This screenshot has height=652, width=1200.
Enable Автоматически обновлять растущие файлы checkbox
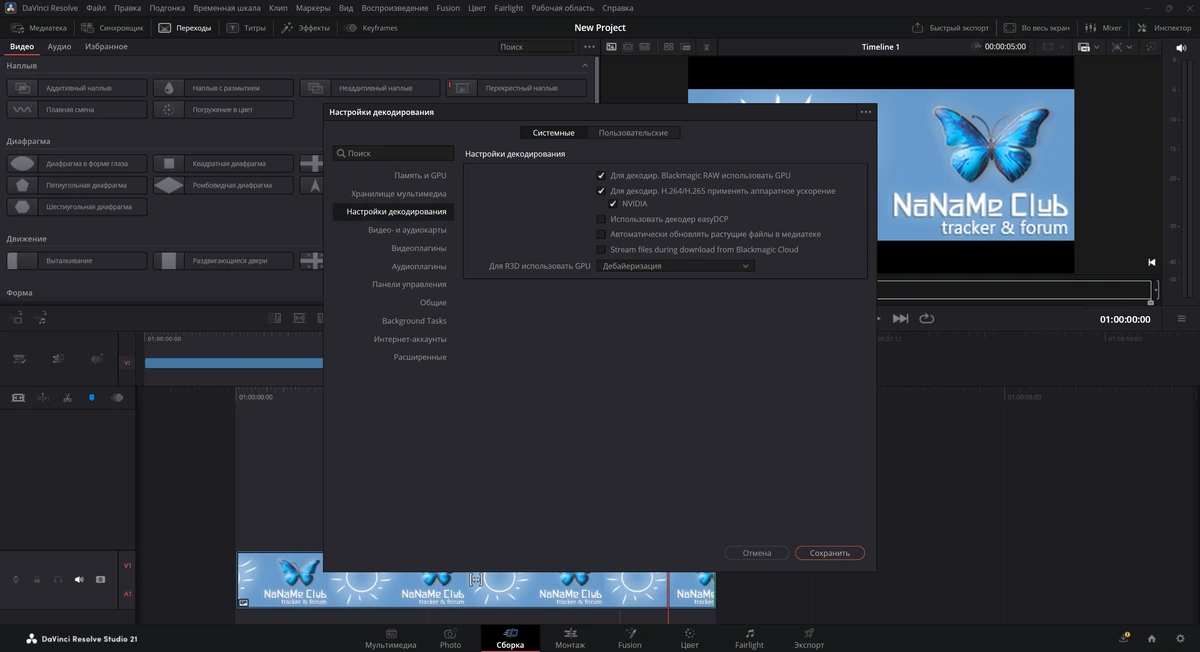[x=601, y=234]
